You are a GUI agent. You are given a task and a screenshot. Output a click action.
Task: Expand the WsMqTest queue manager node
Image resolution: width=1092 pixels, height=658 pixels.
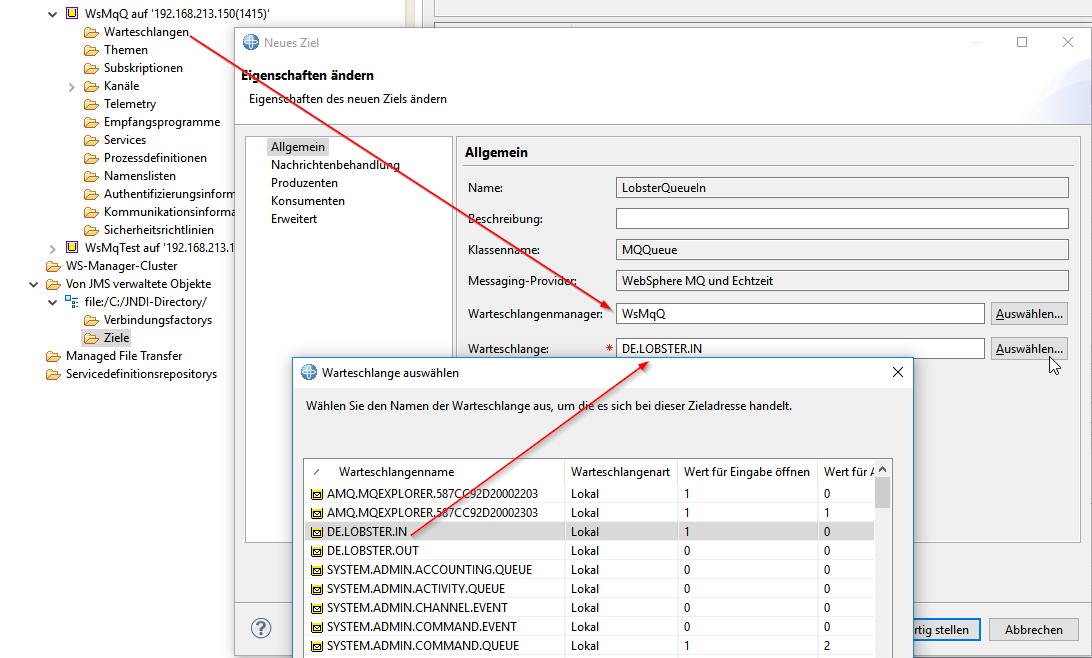[53, 247]
